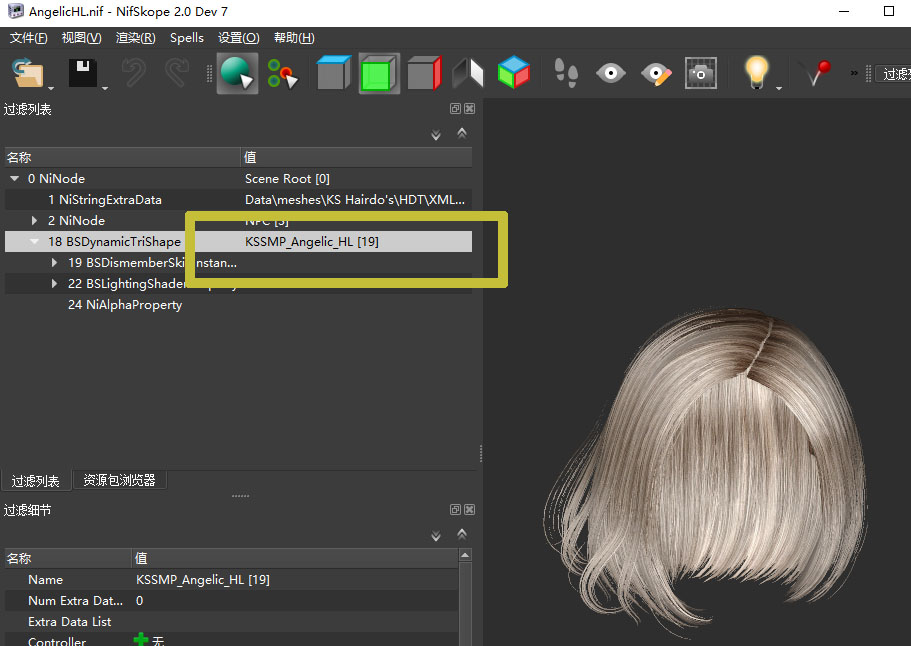
Task: Switch to Side view red cube
Action: (x=425, y=73)
